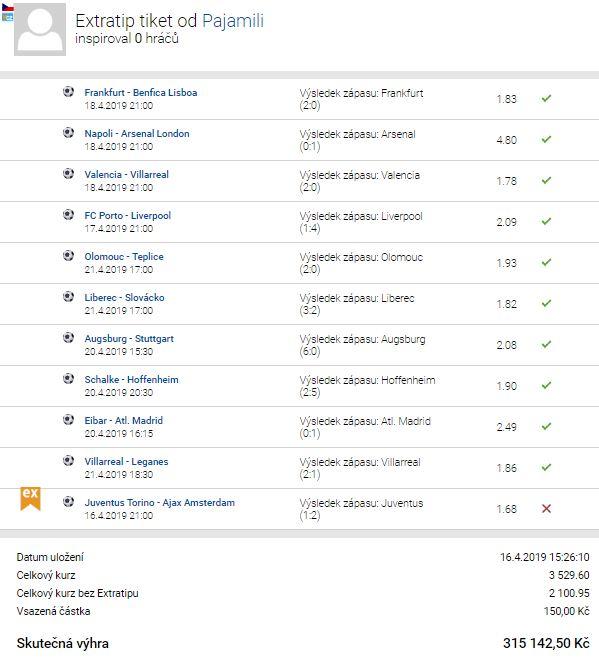Click the red cross on Juventus bet
This screenshot has width=599, height=659.
click(546, 509)
